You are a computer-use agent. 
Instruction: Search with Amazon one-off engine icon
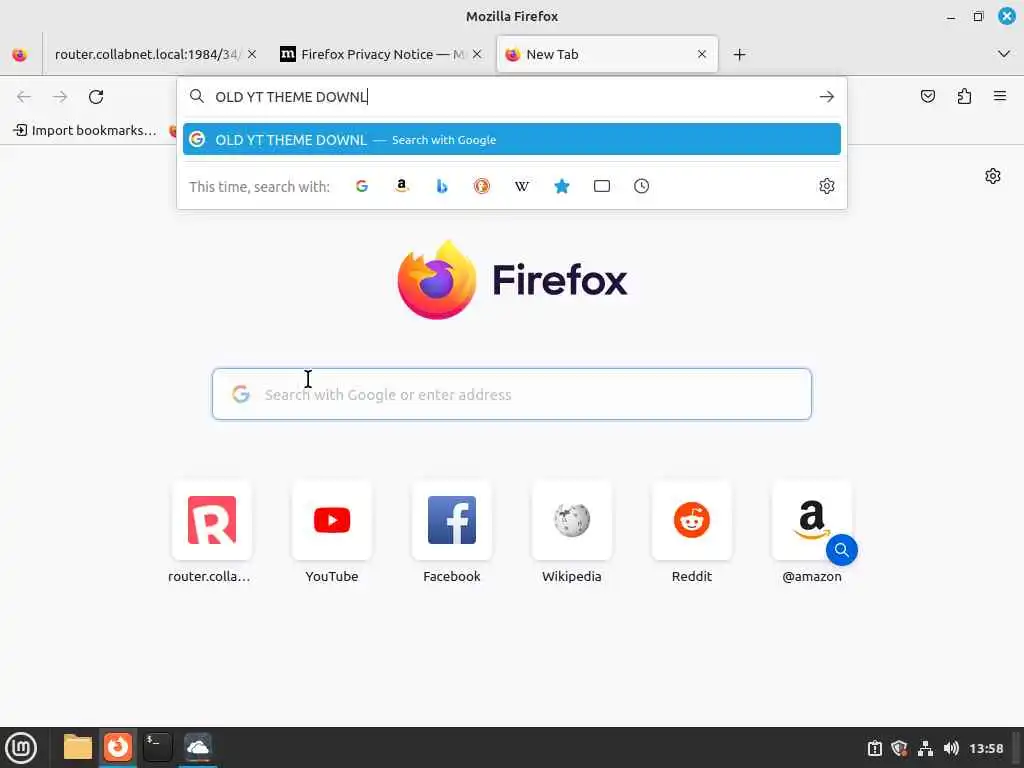(402, 186)
